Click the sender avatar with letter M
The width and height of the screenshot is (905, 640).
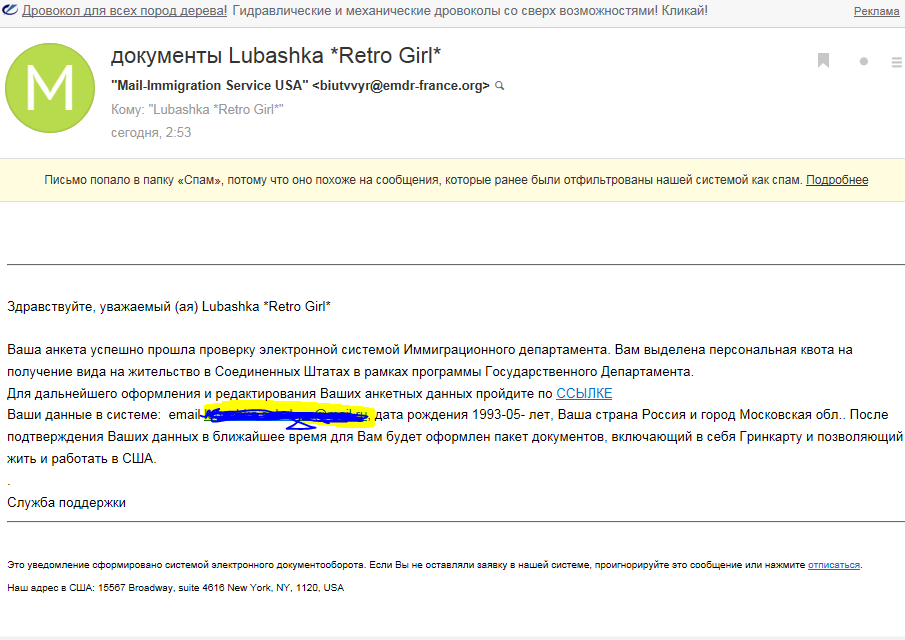click(x=49, y=87)
